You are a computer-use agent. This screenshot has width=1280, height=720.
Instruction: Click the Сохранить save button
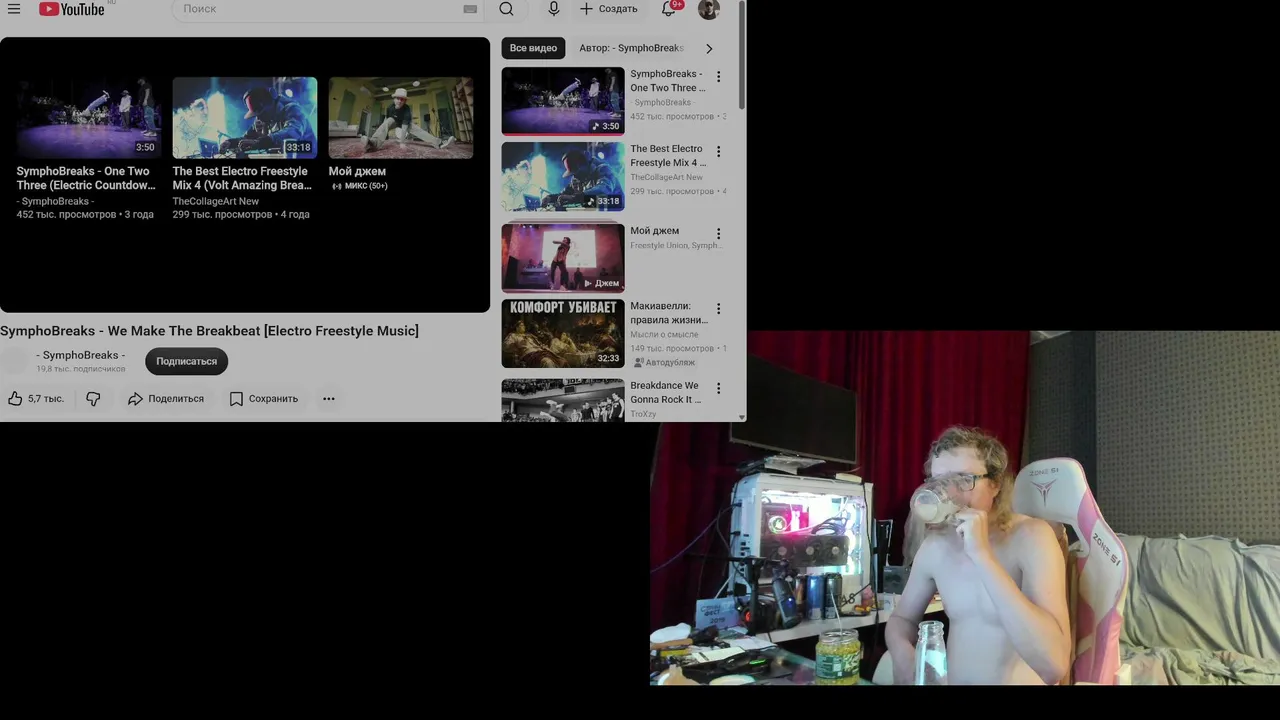[x=263, y=399]
